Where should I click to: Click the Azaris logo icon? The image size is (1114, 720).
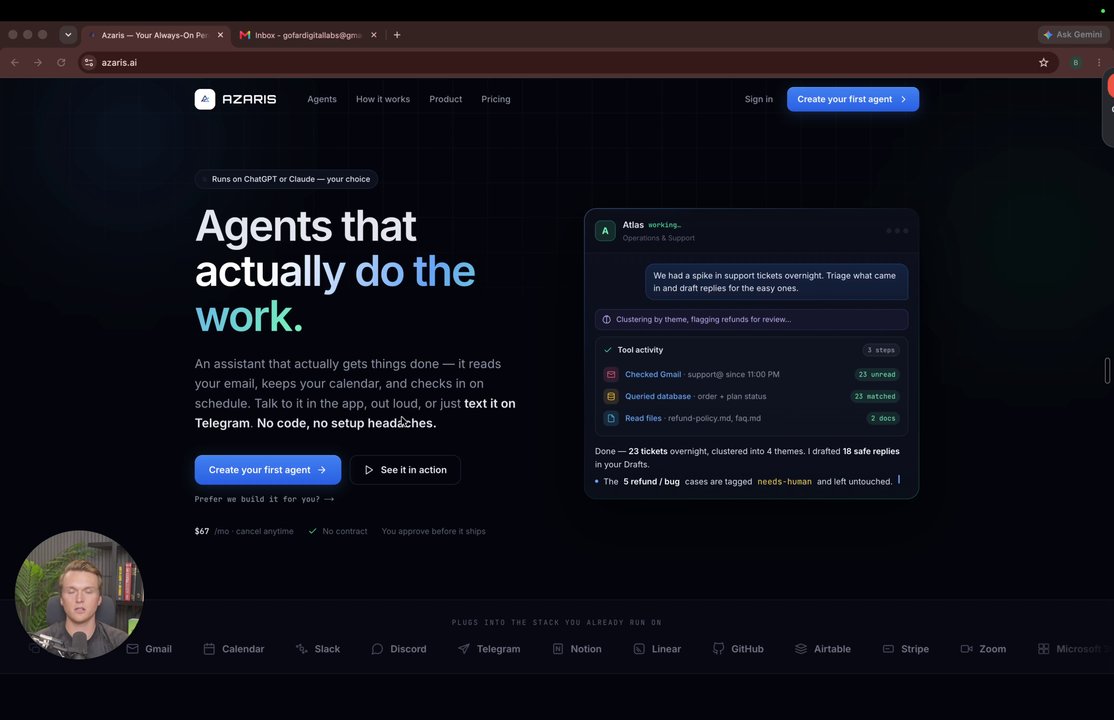tap(205, 99)
